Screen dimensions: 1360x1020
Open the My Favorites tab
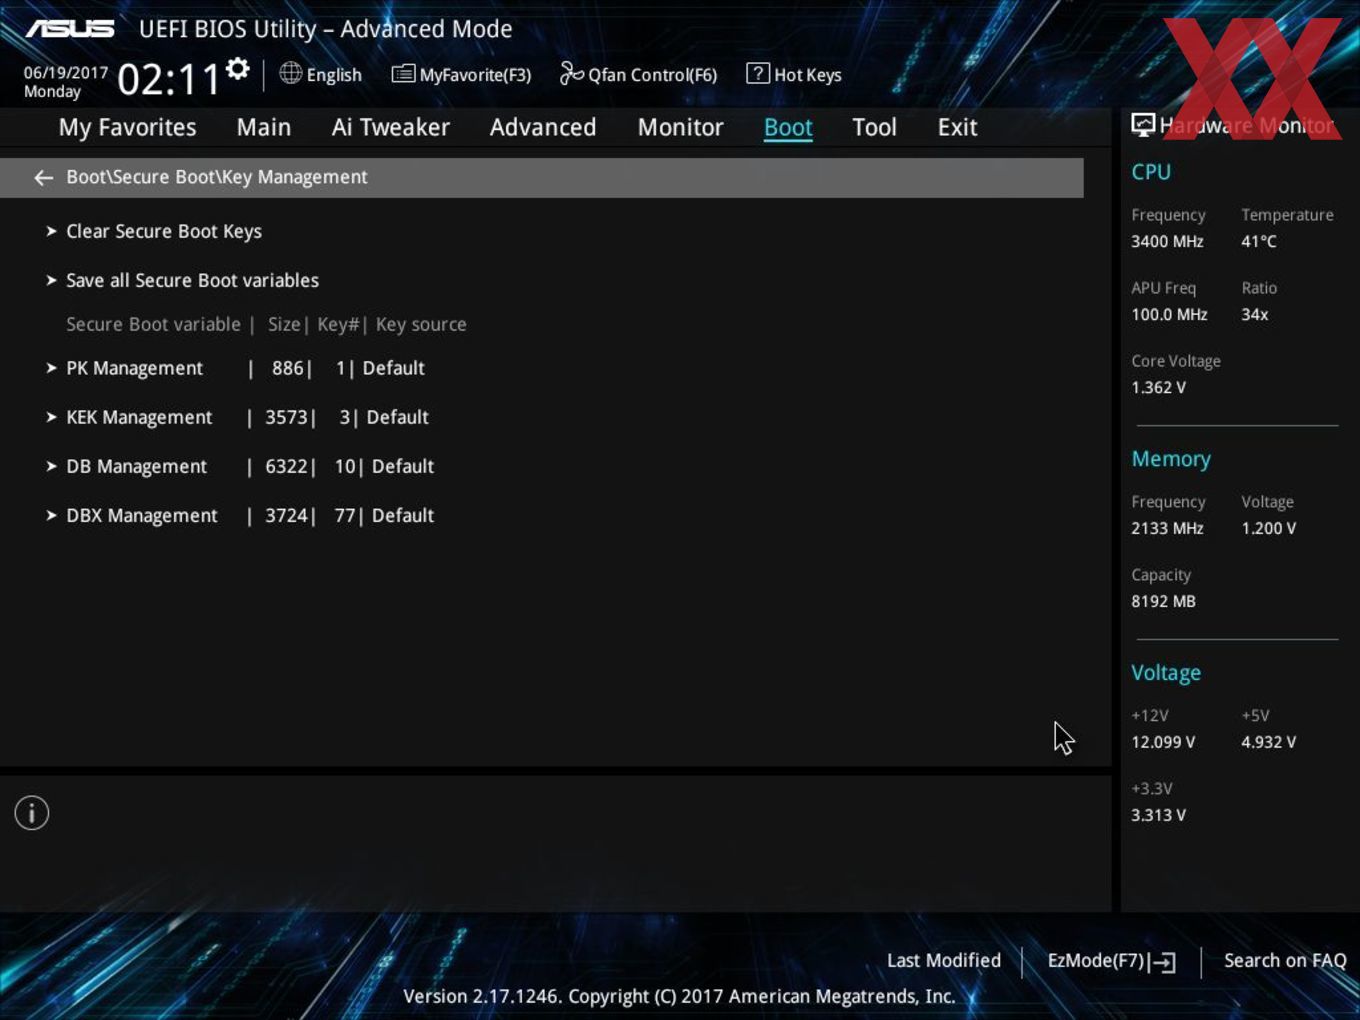pyautogui.click(x=127, y=127)
